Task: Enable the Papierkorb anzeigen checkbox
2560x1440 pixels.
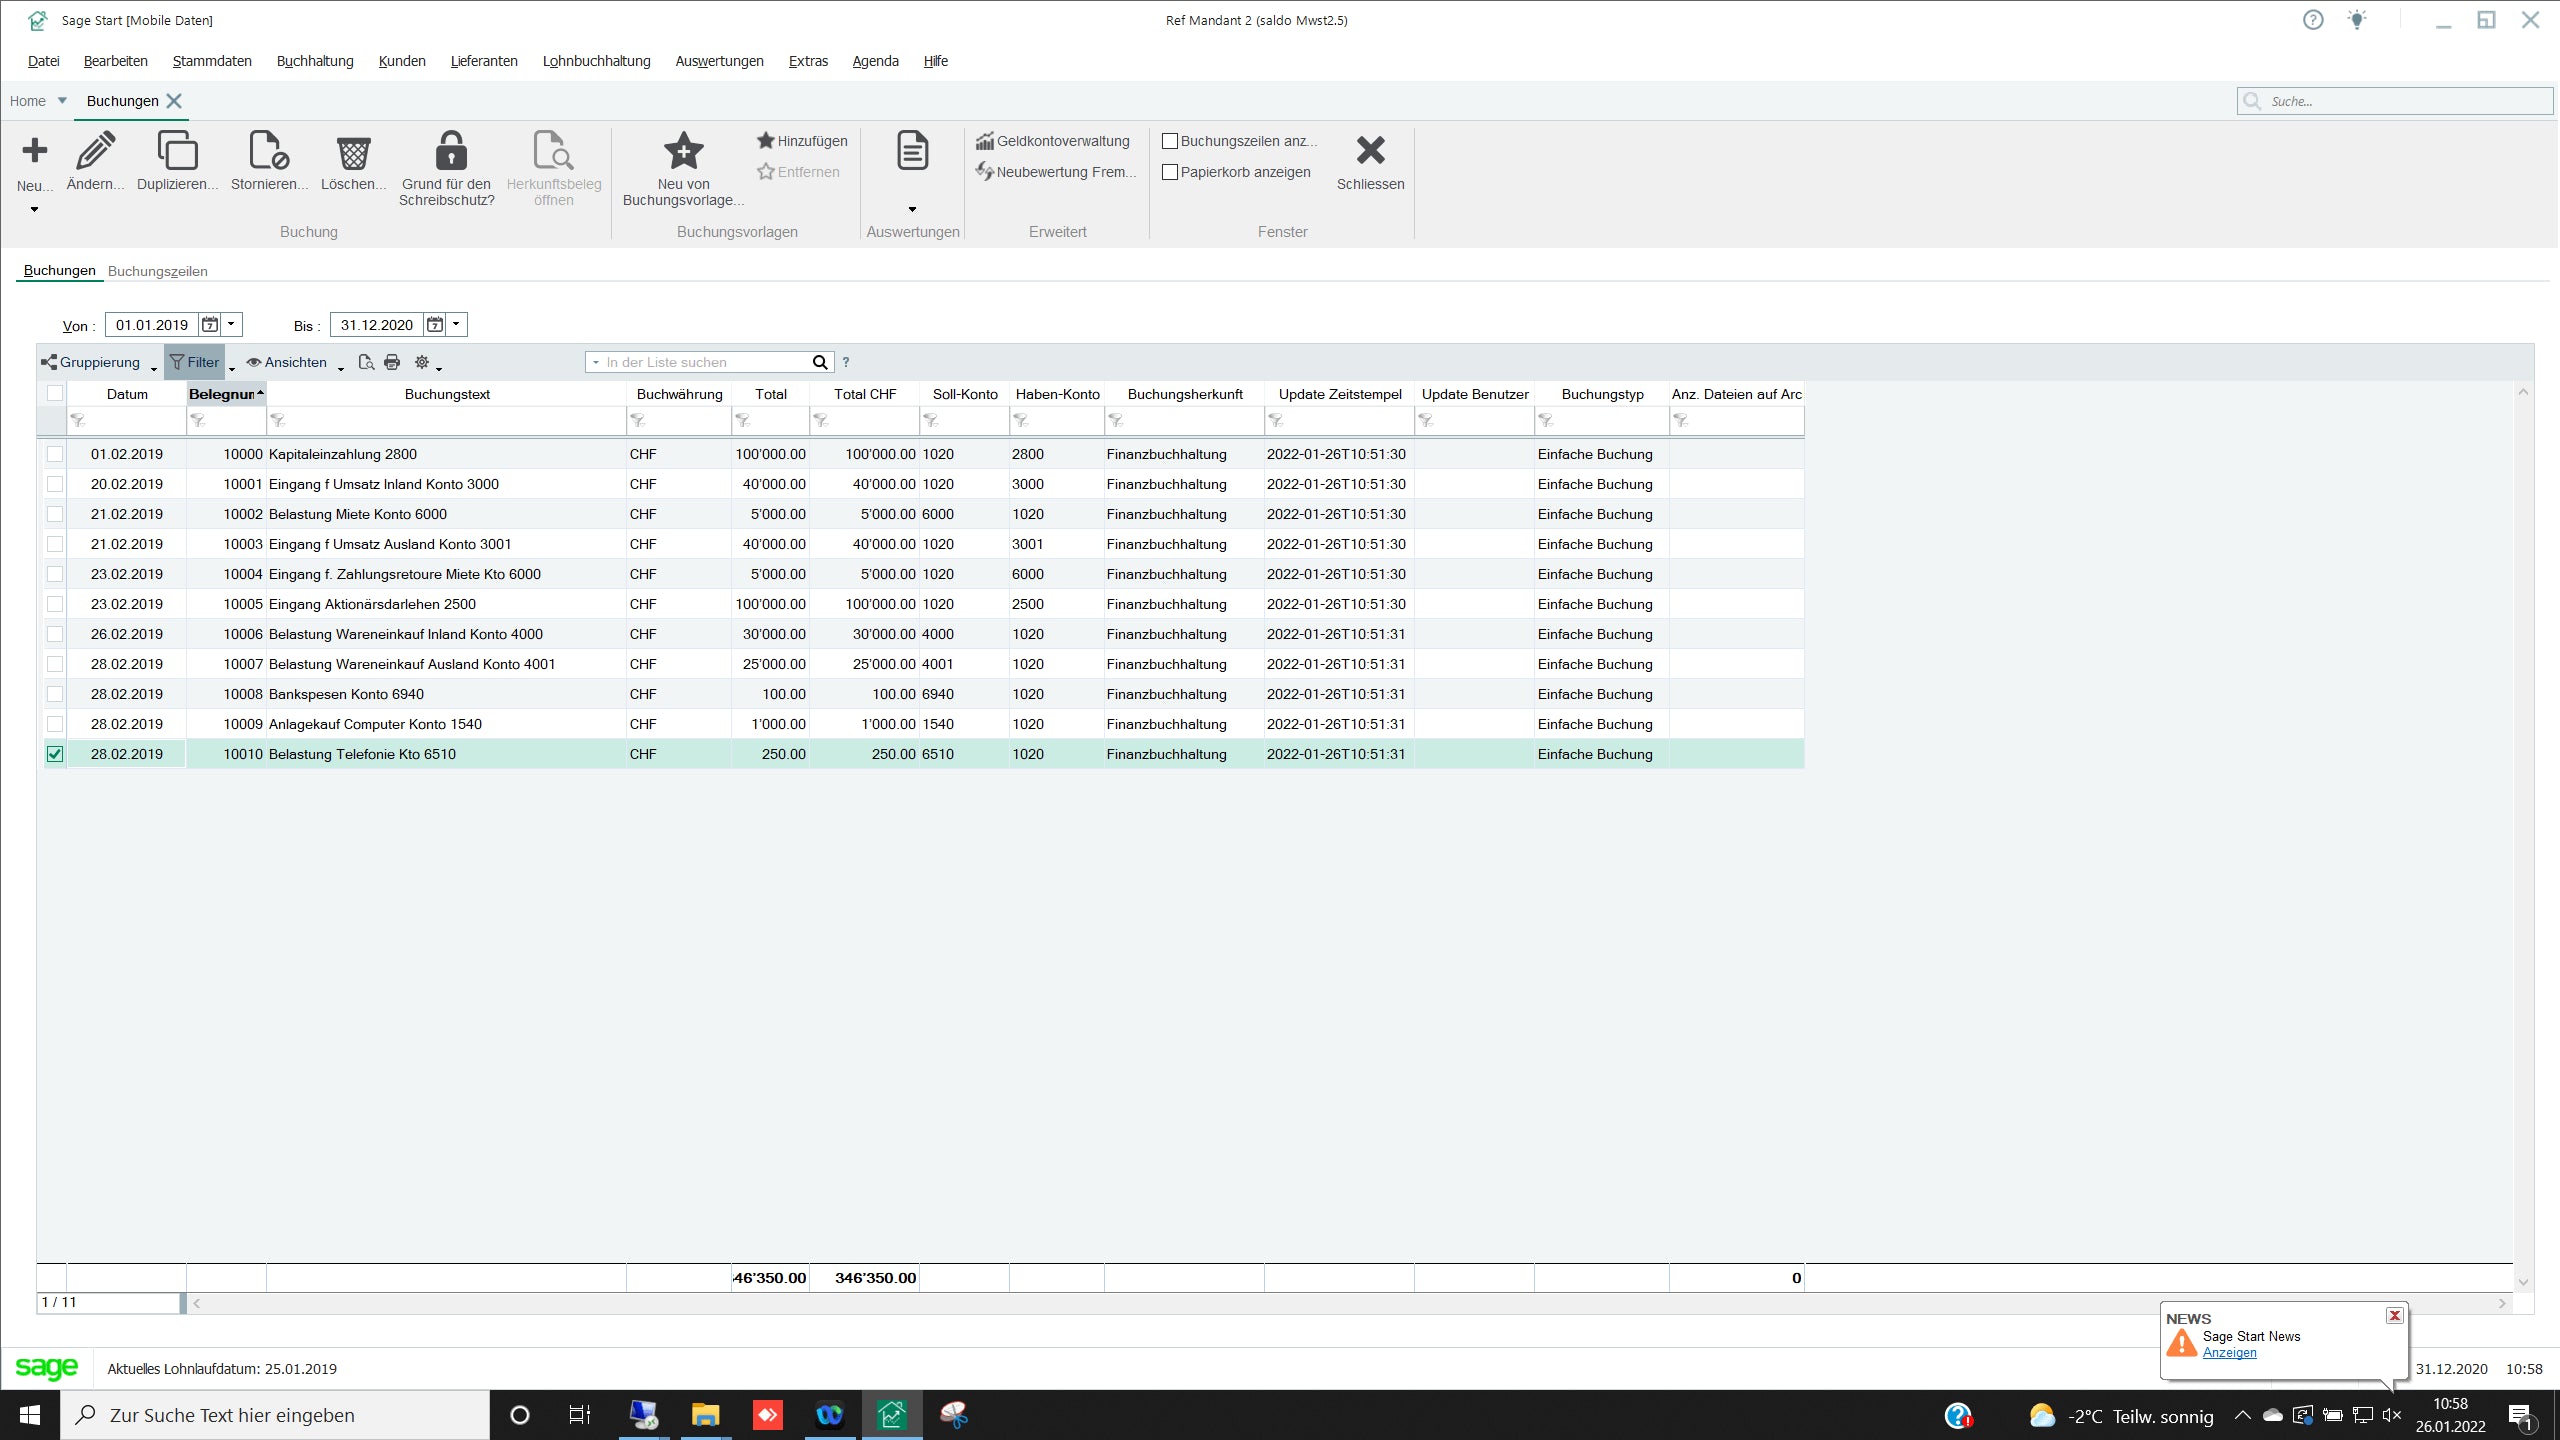Action: point(1170,172)
